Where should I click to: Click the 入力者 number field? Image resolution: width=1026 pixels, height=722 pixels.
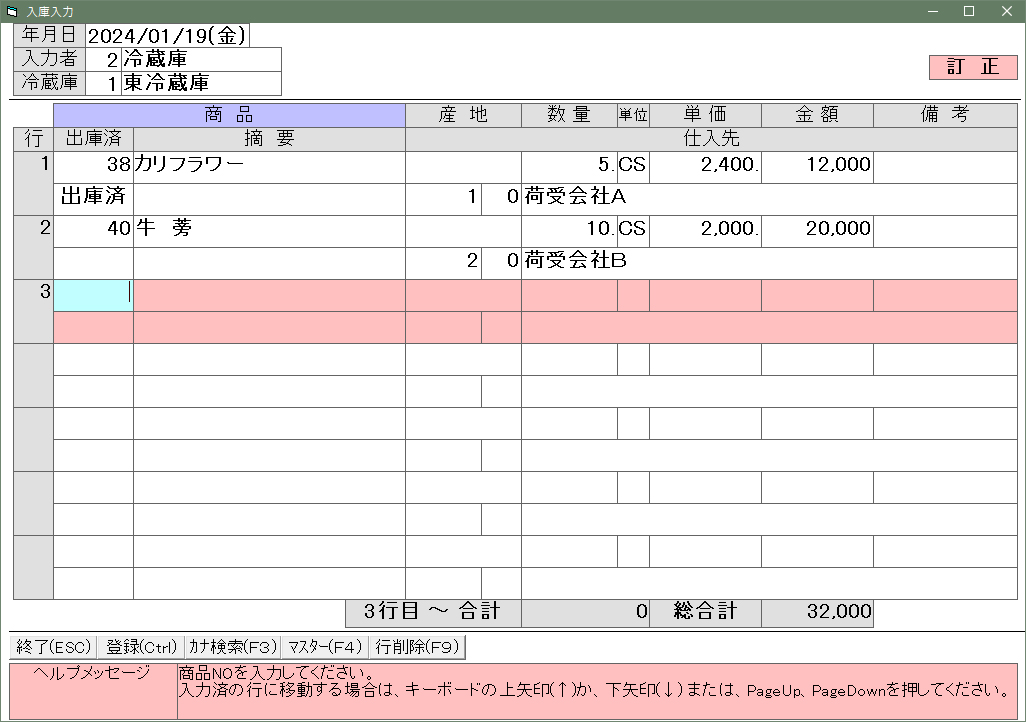[x=103, y=59]
